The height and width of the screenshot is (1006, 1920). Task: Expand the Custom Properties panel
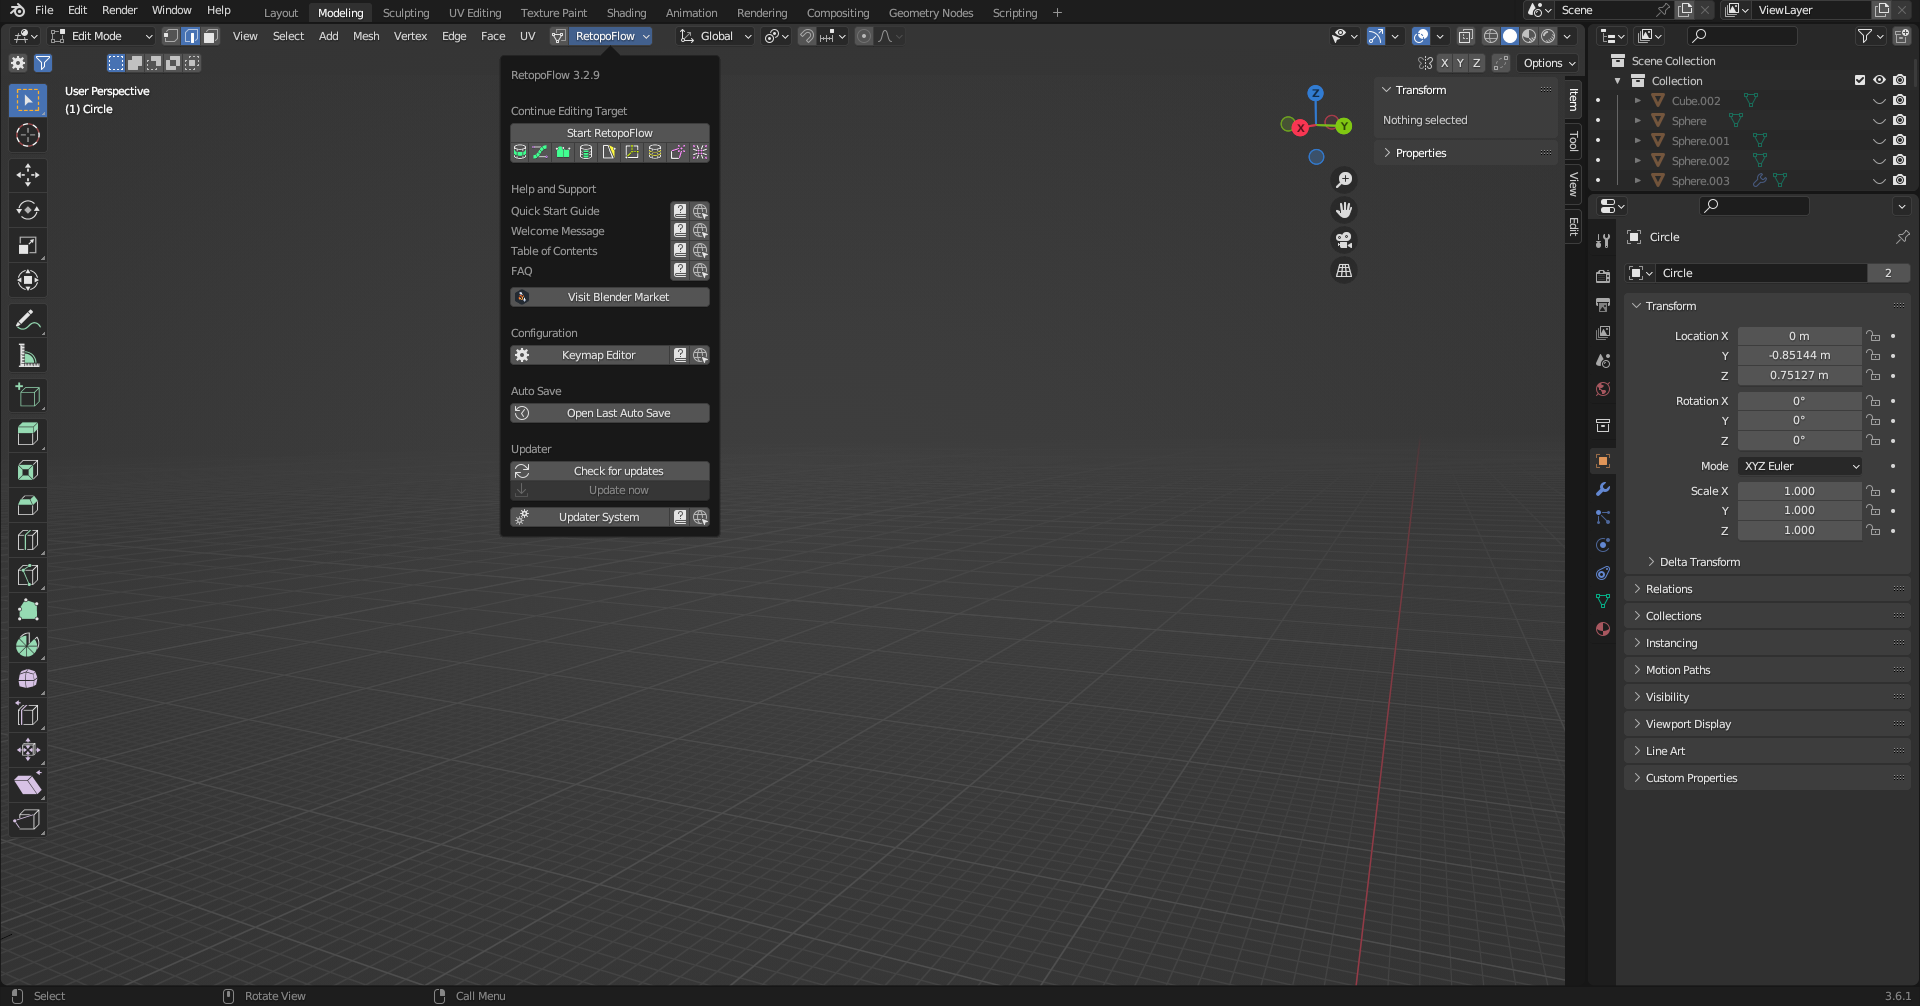pyautogui.click(x=1768, y=778)
